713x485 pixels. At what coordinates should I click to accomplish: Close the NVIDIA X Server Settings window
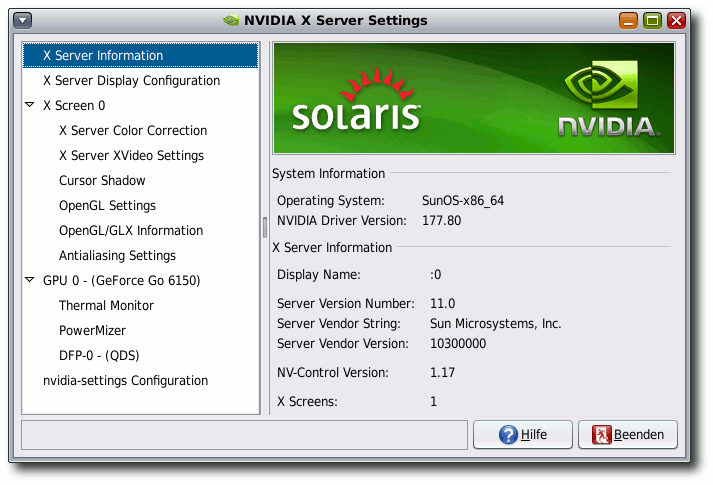pyautogui.click(x=676, y=20)
